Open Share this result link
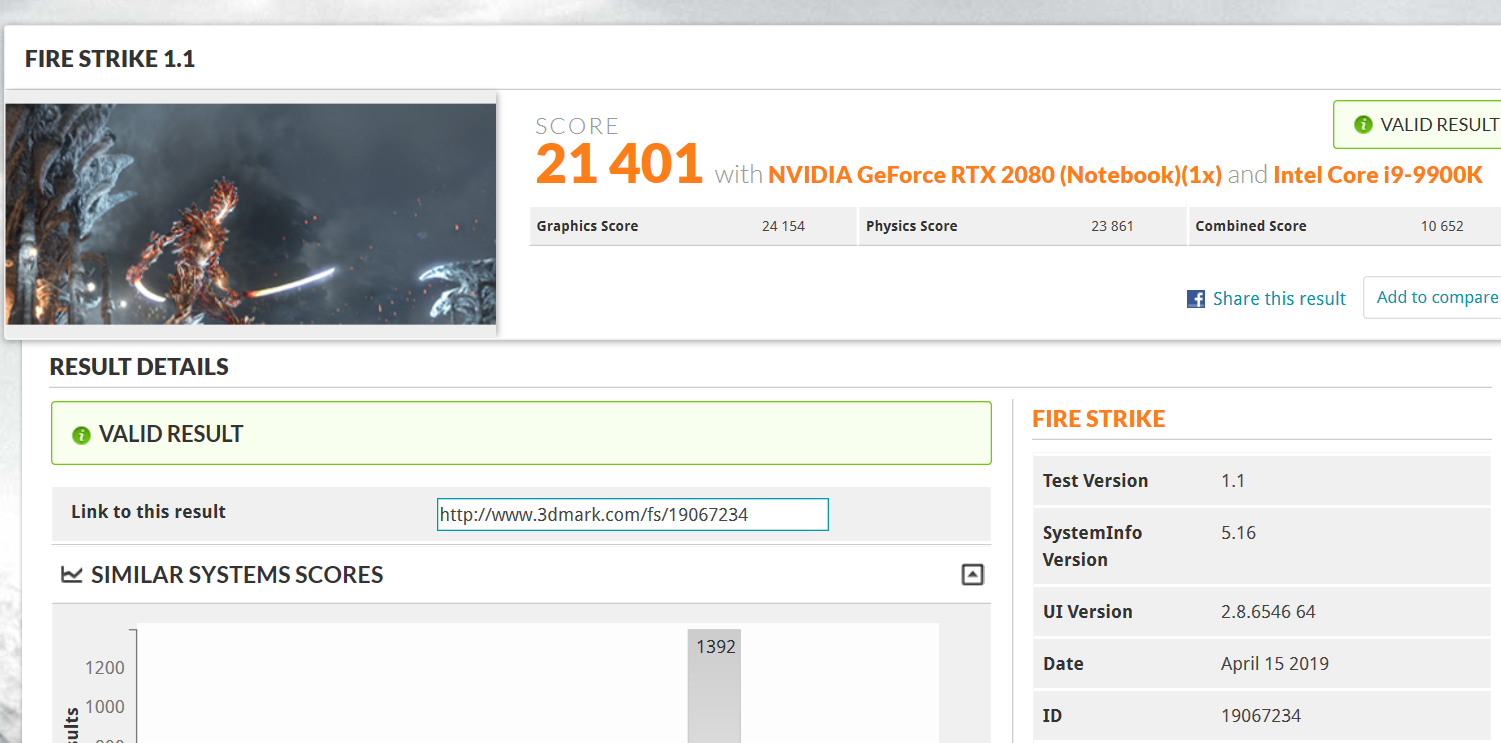 point(1279,299)
